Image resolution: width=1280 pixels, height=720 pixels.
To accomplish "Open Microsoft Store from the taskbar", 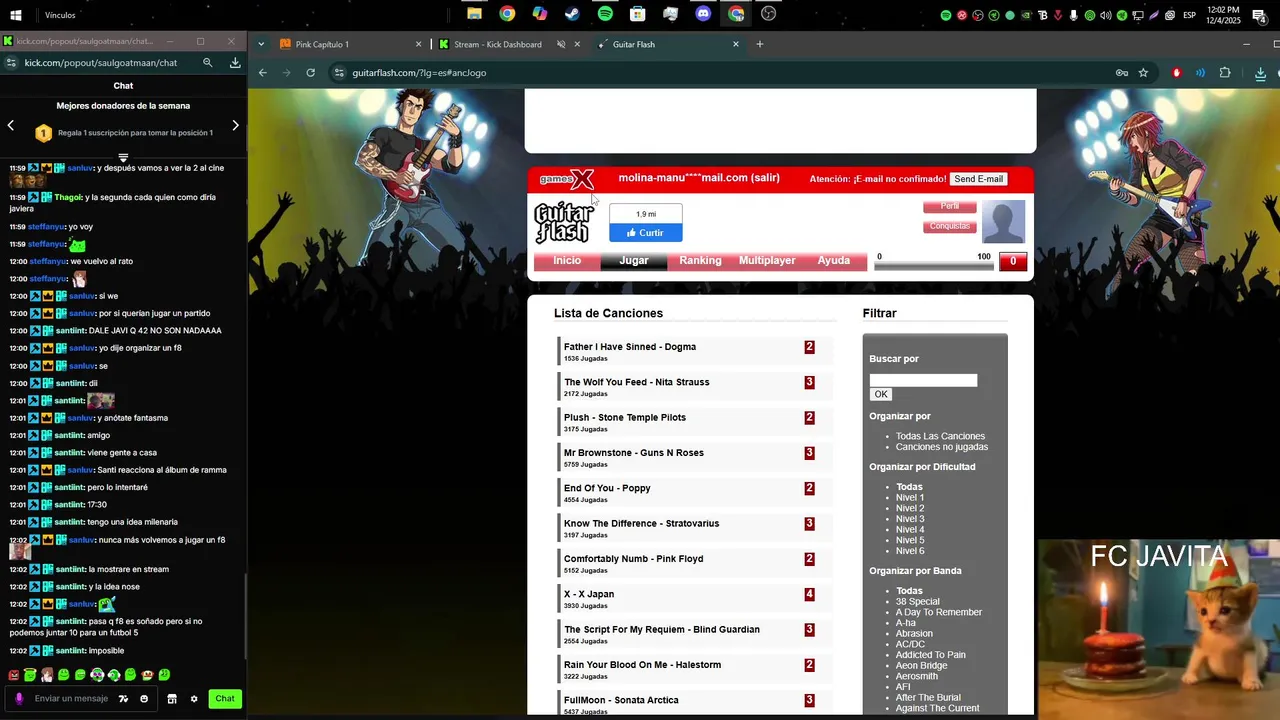I will 637,14.
